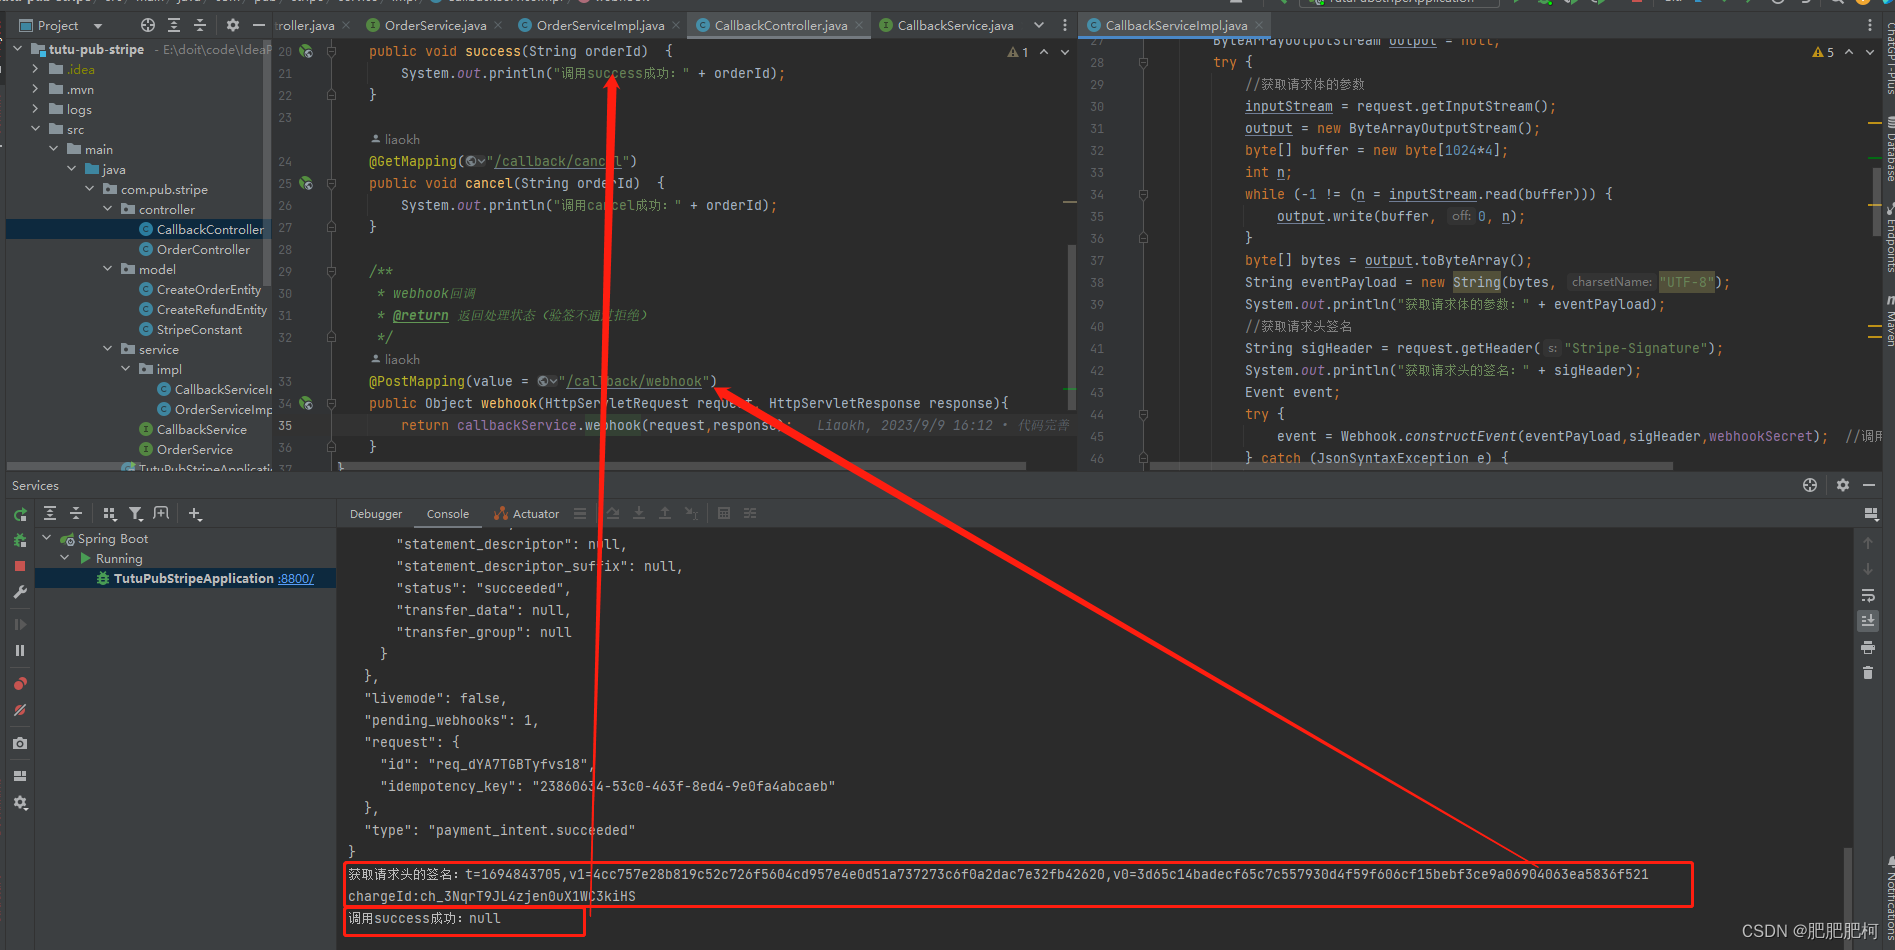Collapse the Spring Boot tree node

(x=46, y=538)
